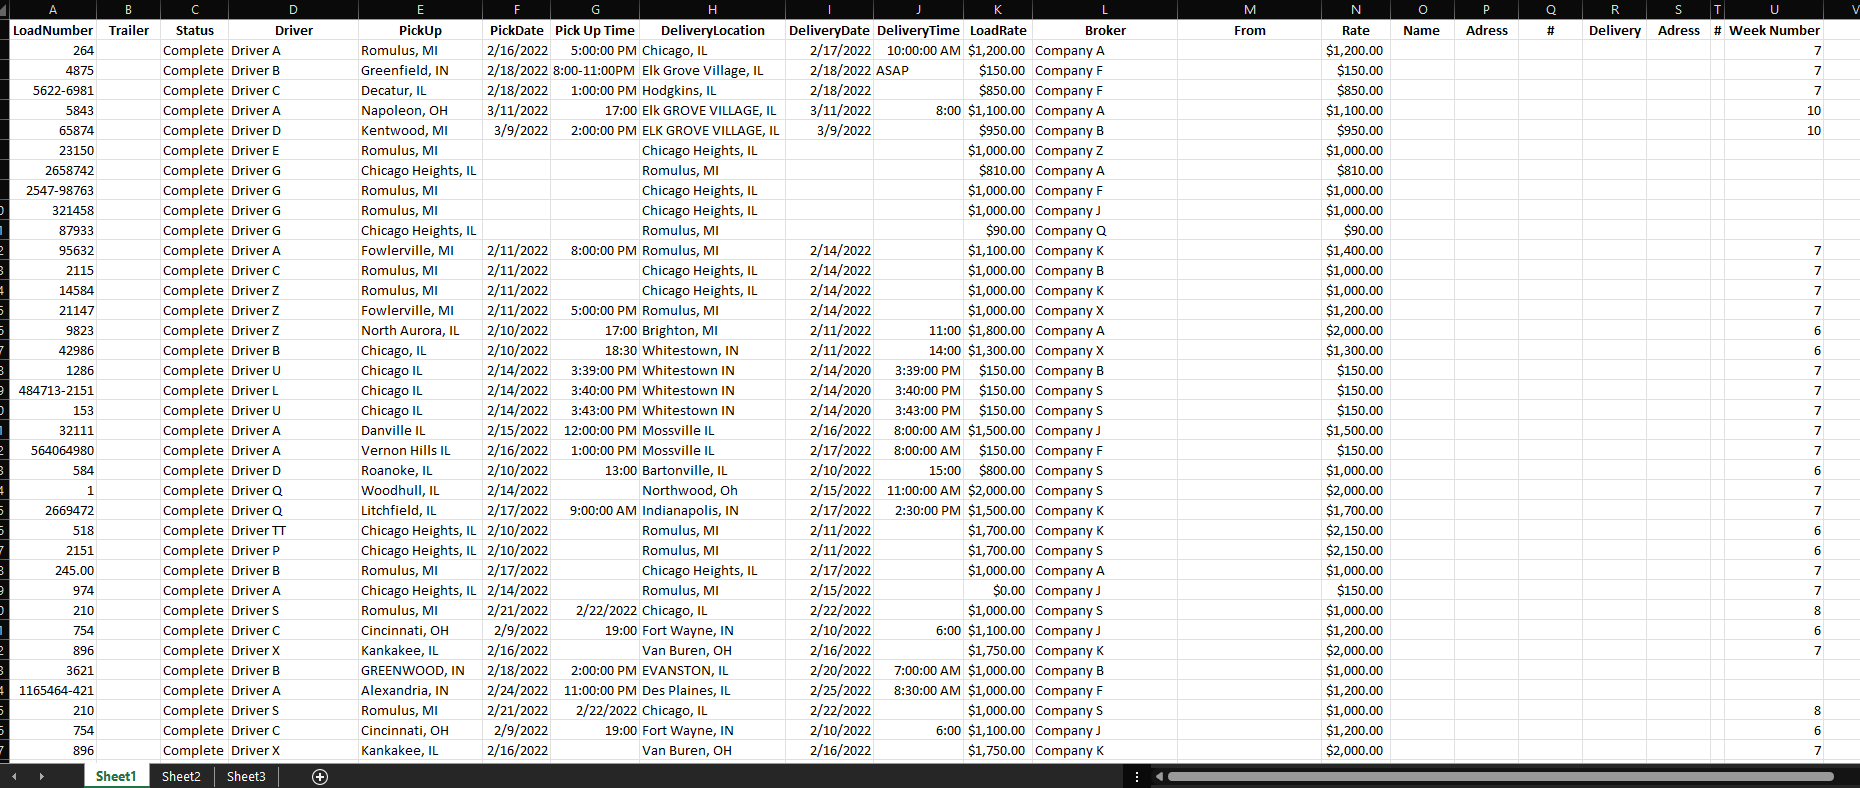Select the Indianapolis, IN delivery cell
The image size is (1860, 788).
pyautogui.click(x=712, y=510)
